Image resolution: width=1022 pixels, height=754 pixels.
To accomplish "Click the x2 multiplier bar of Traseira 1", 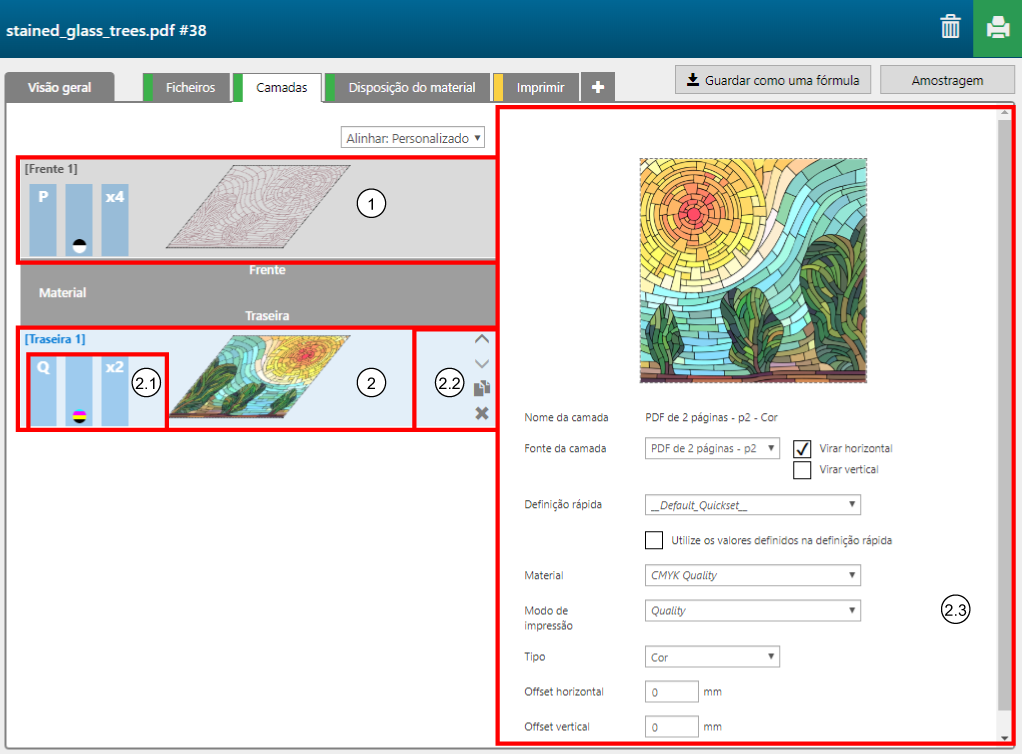I will [x=115, y=390].
